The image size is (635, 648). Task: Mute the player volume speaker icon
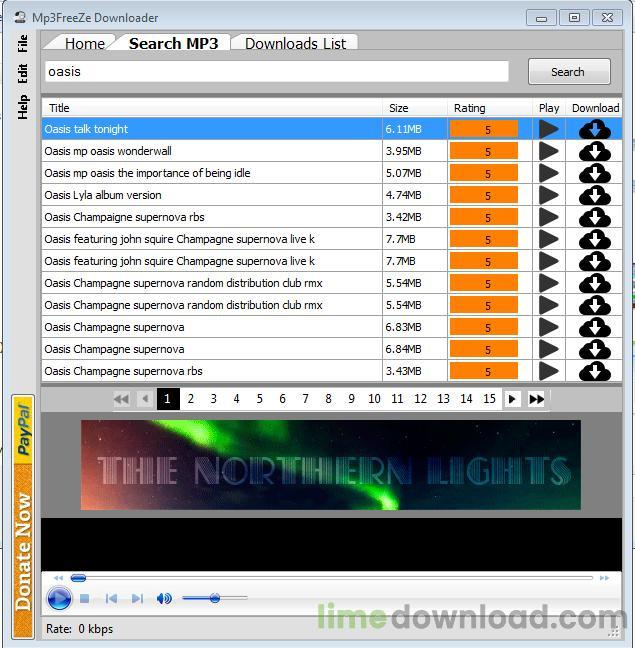[164, 598]
